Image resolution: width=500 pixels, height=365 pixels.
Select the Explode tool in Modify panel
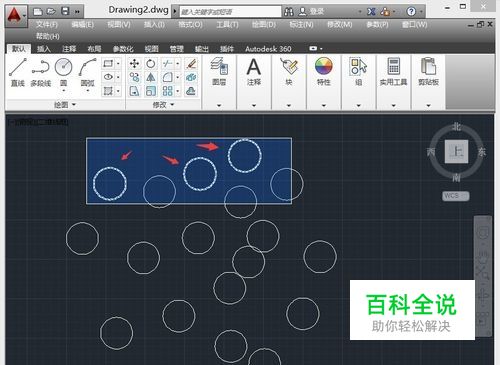point(191,77)
